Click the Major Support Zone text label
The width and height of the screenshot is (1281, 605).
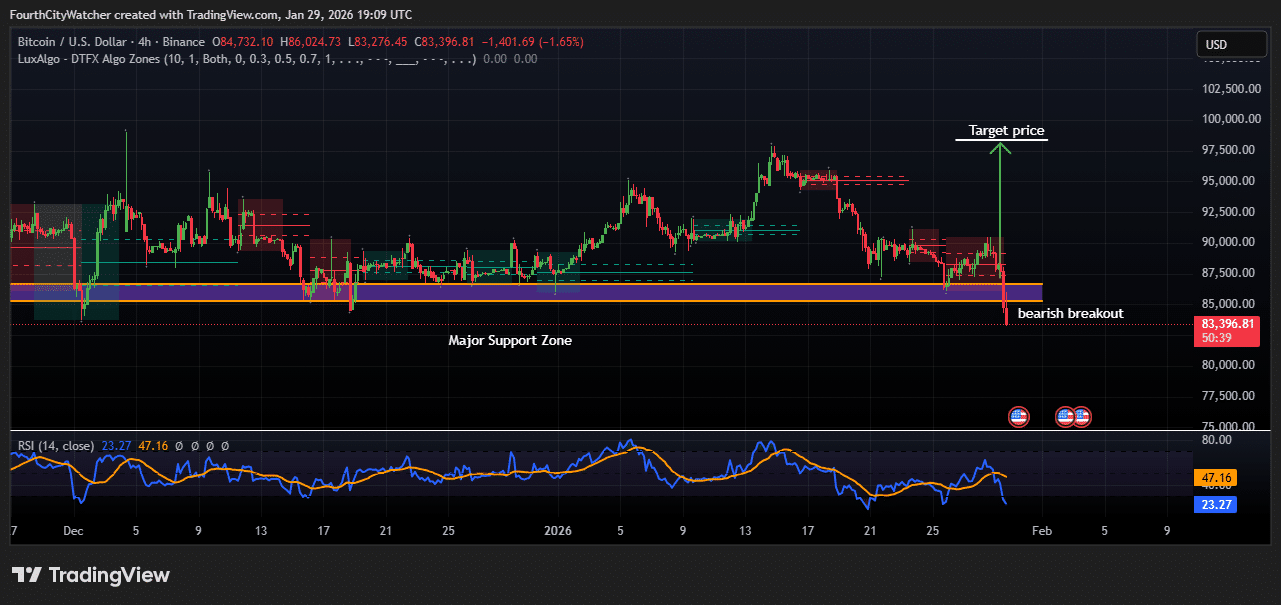(510, 340)
